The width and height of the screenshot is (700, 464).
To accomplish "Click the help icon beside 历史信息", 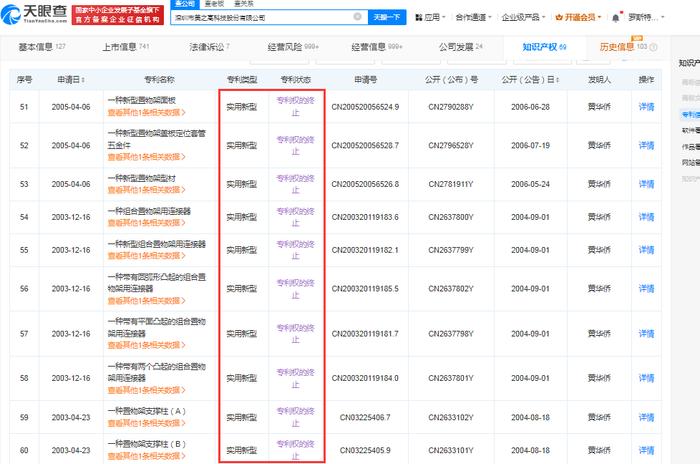I will pyautogui.click(x=654, y=47).
